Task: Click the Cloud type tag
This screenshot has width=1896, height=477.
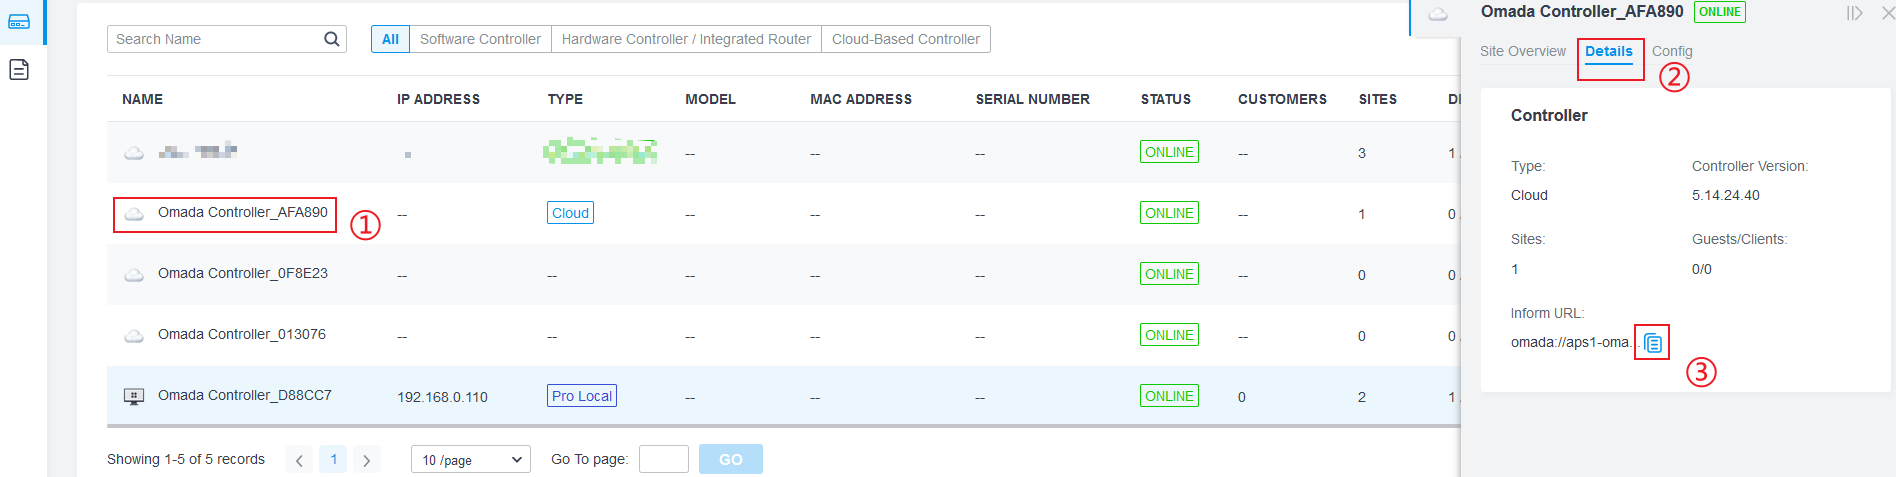Action: [571, 213]
